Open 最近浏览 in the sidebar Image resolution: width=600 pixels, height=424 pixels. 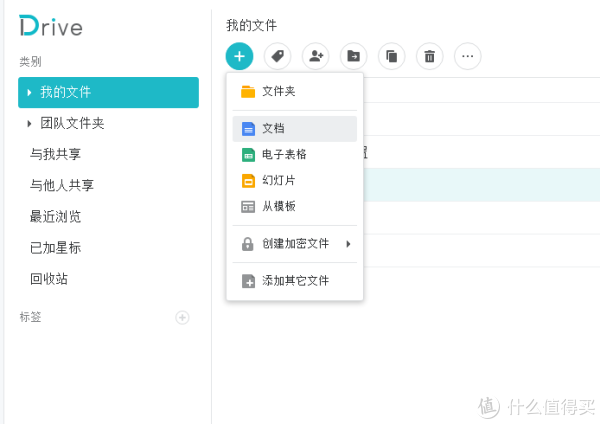point(56,216)
